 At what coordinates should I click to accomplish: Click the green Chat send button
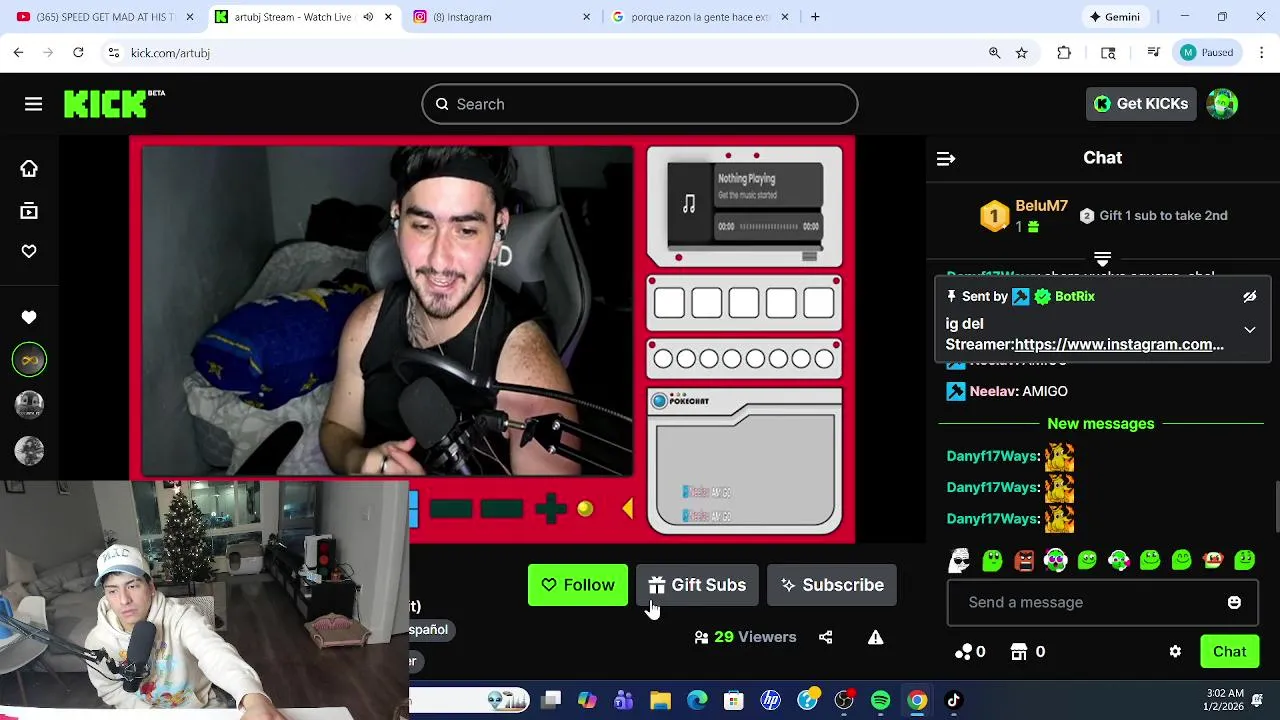coord(1229,652)
